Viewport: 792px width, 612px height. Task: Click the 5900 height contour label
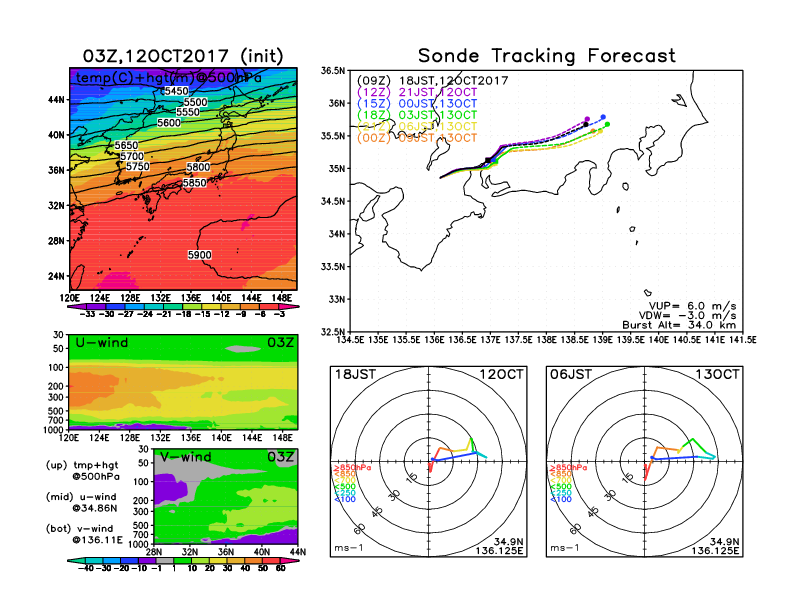coord(200,255)
